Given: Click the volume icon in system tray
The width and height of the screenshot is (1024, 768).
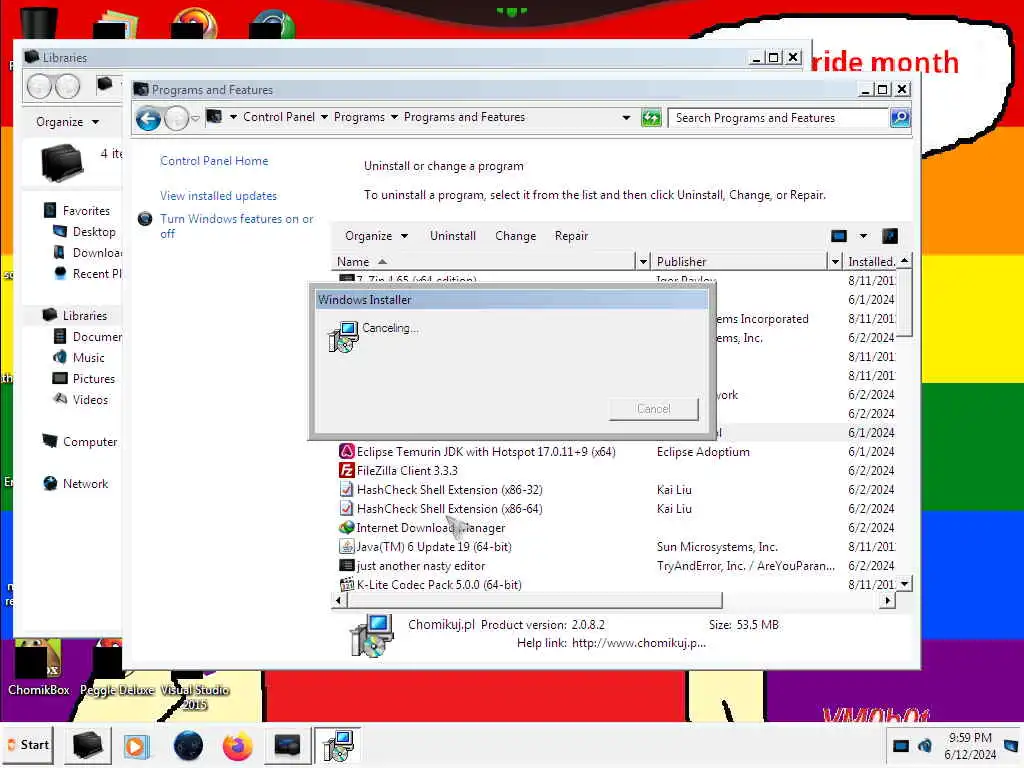Looking at the screenshot, I should (x=925, y=745).
